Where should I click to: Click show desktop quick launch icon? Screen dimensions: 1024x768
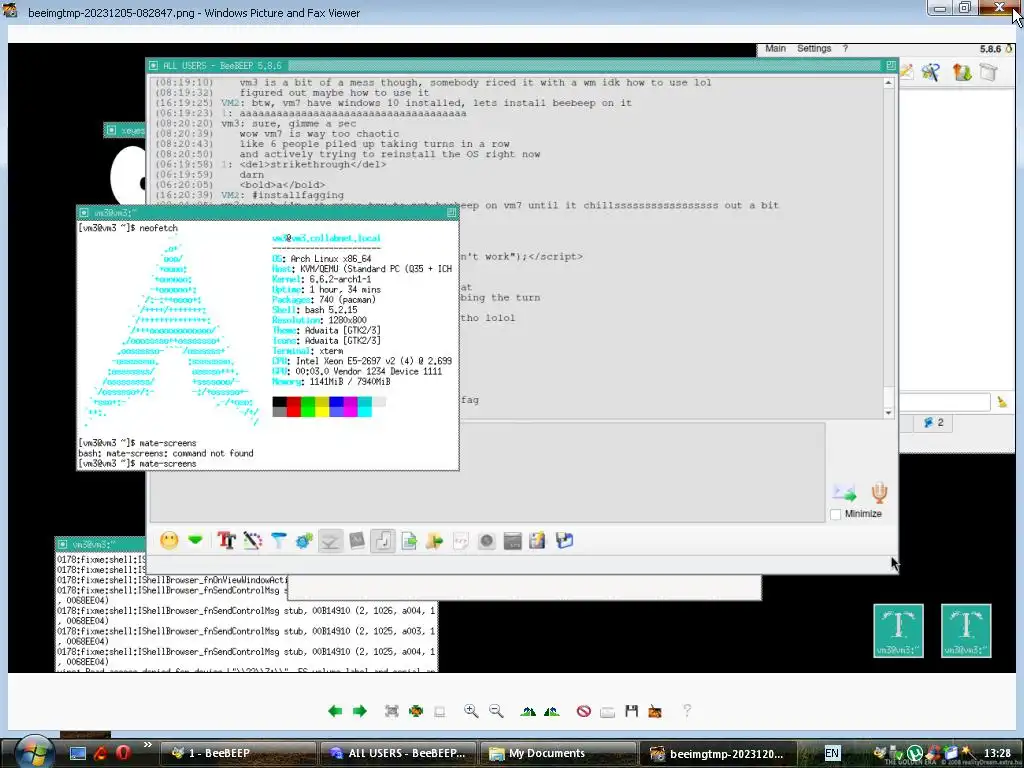pos(78,753)
